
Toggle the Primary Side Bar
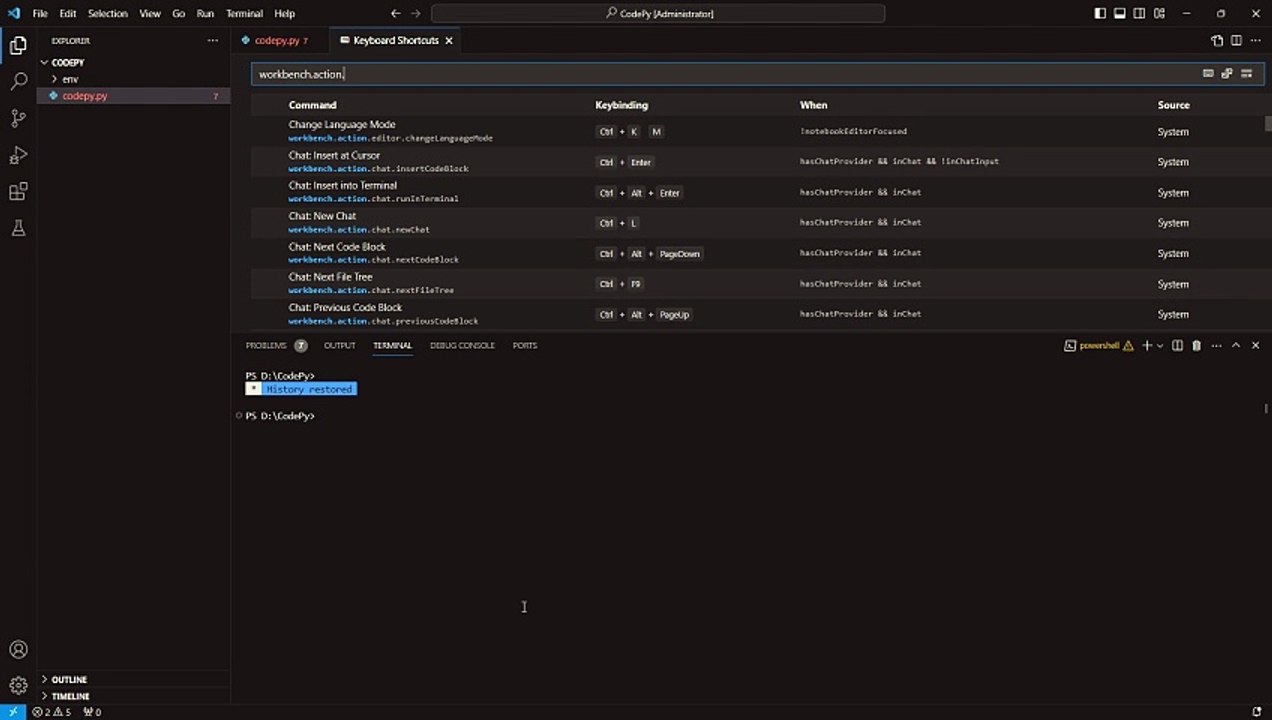tap(1100, 13)
